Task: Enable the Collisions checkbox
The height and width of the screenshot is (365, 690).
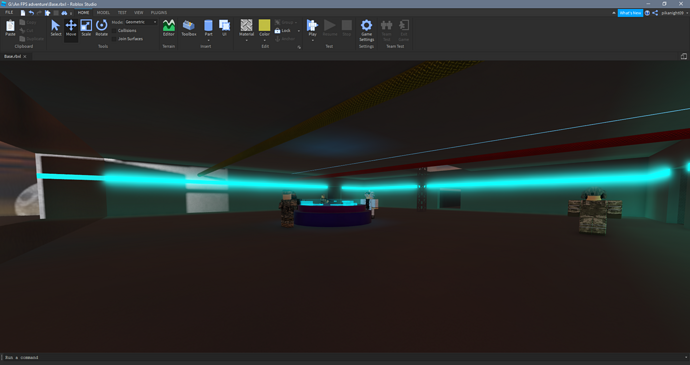Action: tap(114, 30)
